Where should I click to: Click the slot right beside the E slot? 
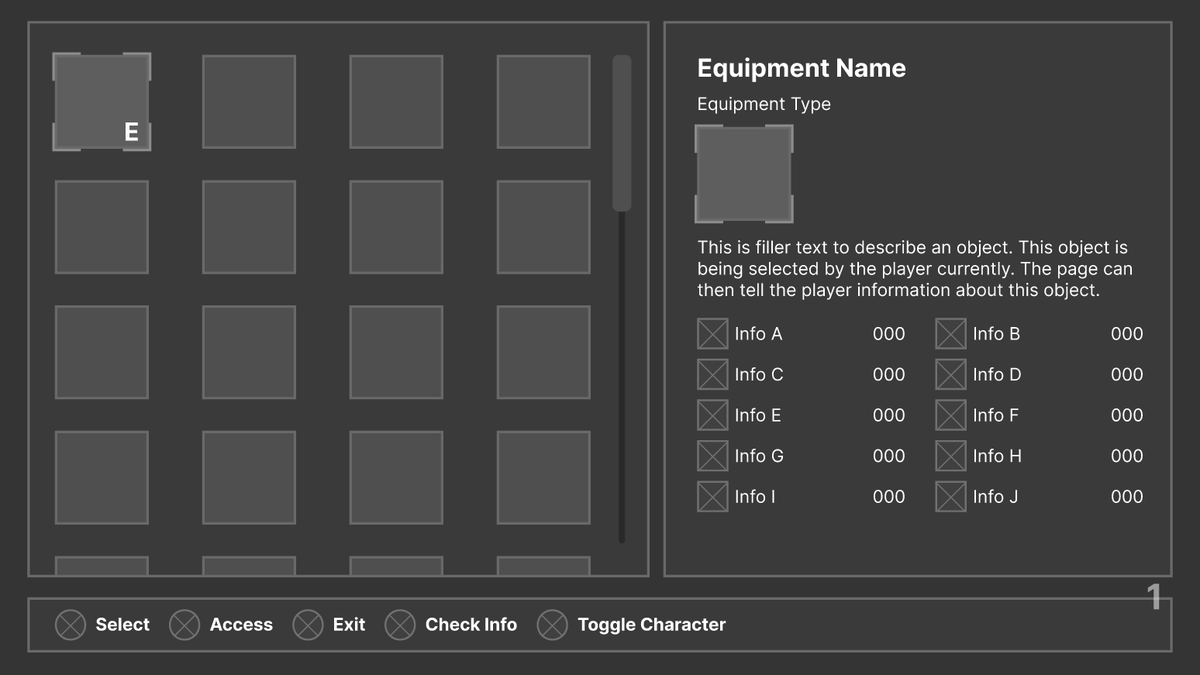pos(249,102)
